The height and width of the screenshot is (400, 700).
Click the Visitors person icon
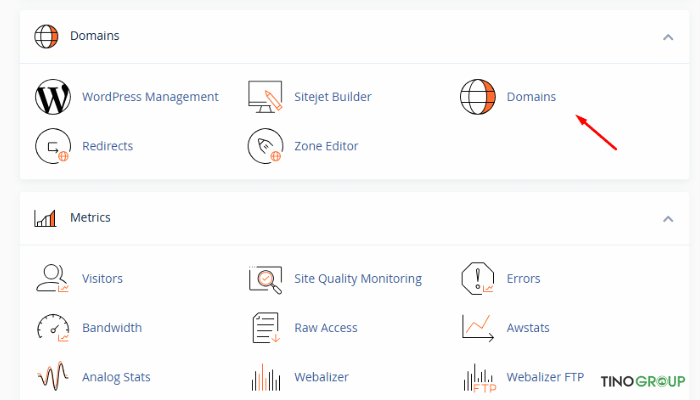pos(52,278)
